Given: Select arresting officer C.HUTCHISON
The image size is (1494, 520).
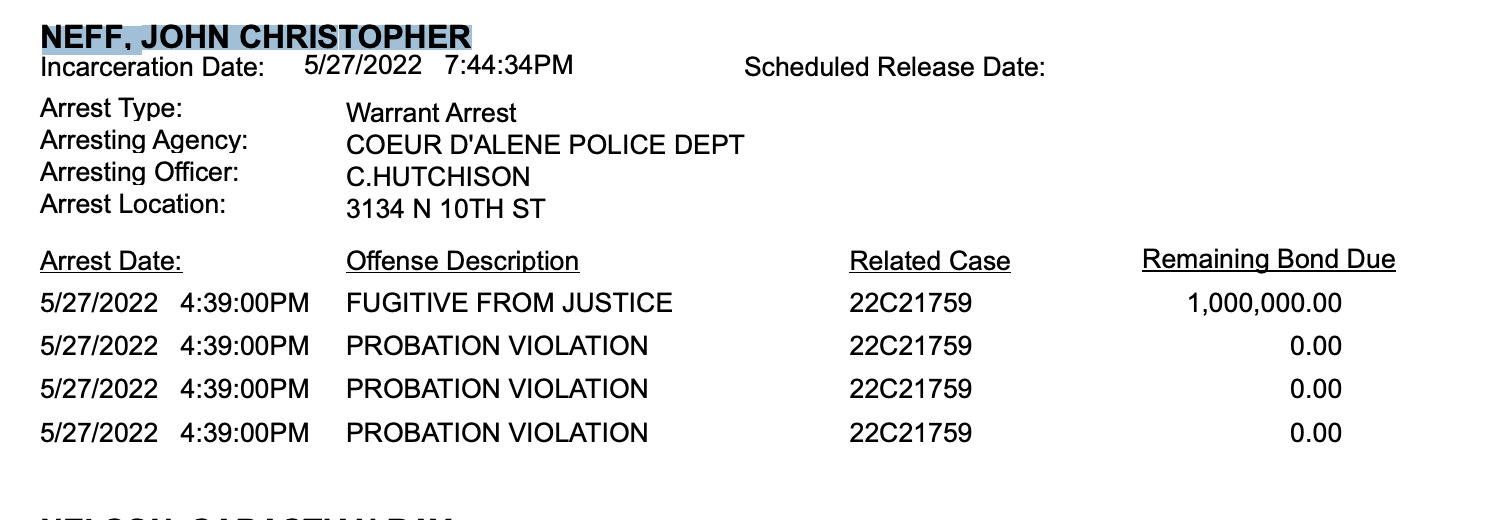Looking at the screenshot, I should pyautogui.click(x=438, y=177).
